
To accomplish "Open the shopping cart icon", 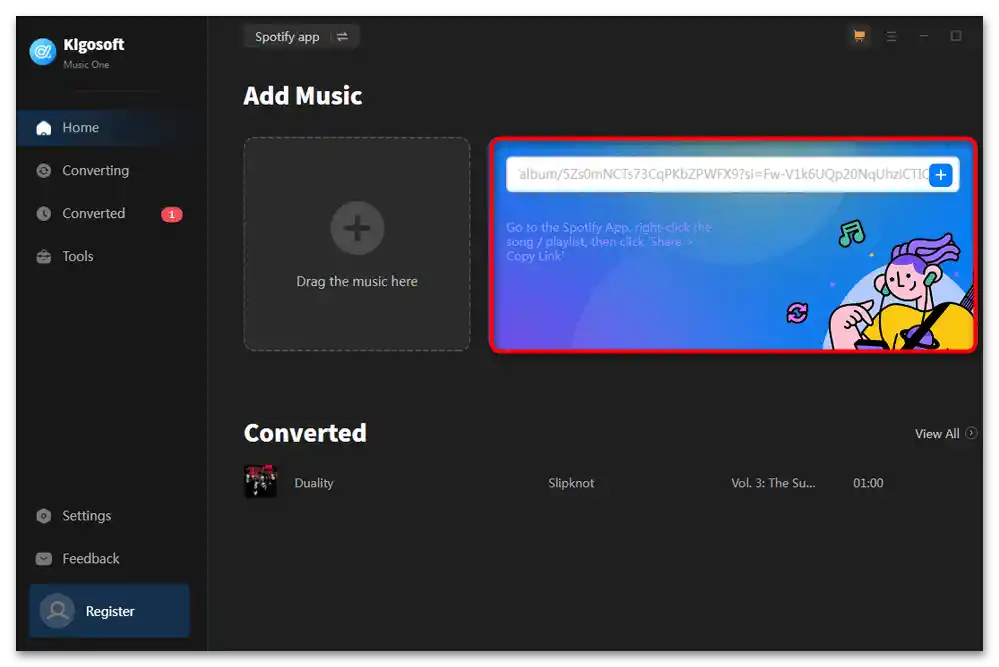I will pos(859,36).
